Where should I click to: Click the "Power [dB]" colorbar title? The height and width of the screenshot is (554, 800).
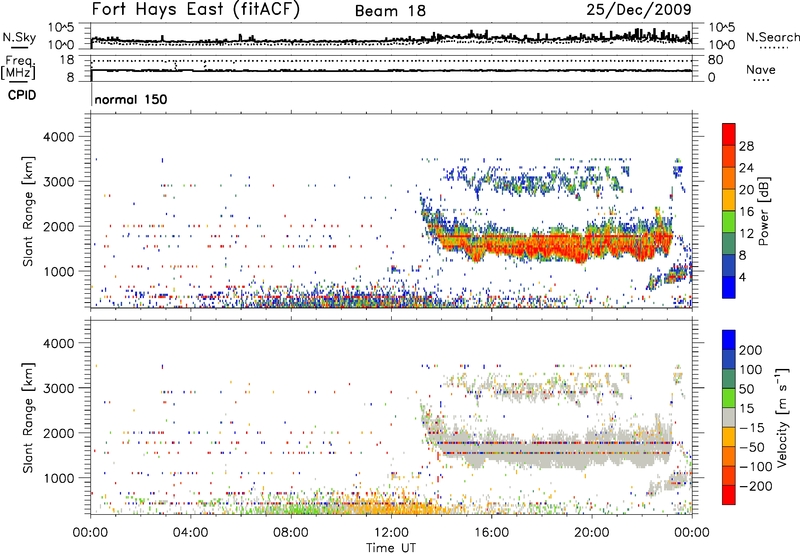[x=764, y=212]
